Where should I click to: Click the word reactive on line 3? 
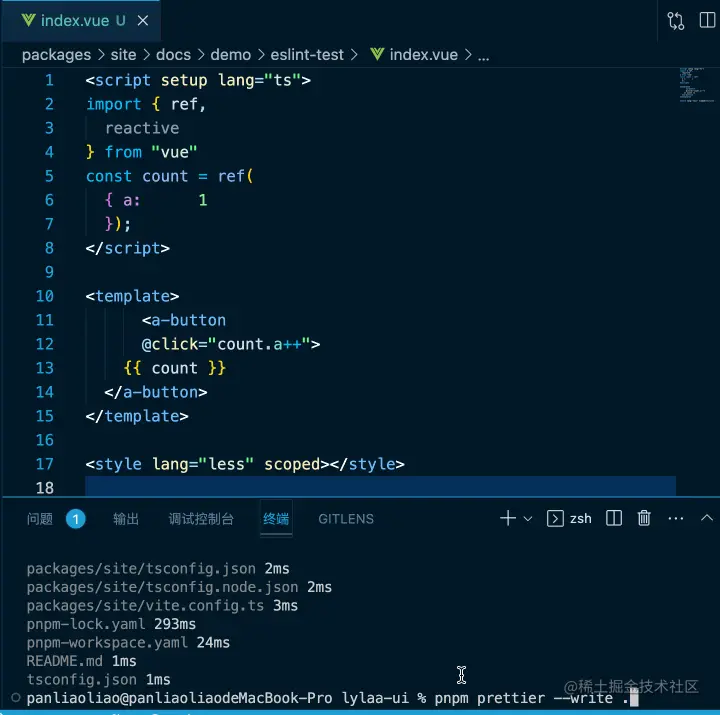(142, 128)
